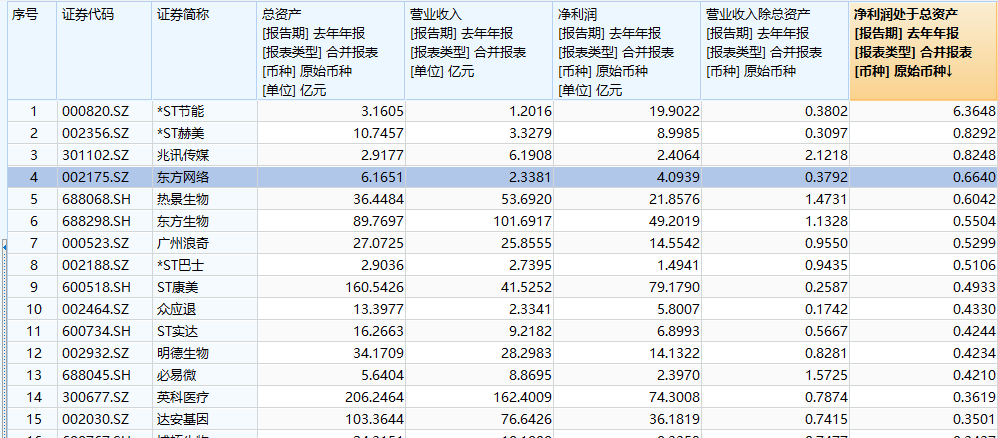Viewport: 998px width, 438px height.
Task: Select stock name 东方网络
Action: click(183, 178)
